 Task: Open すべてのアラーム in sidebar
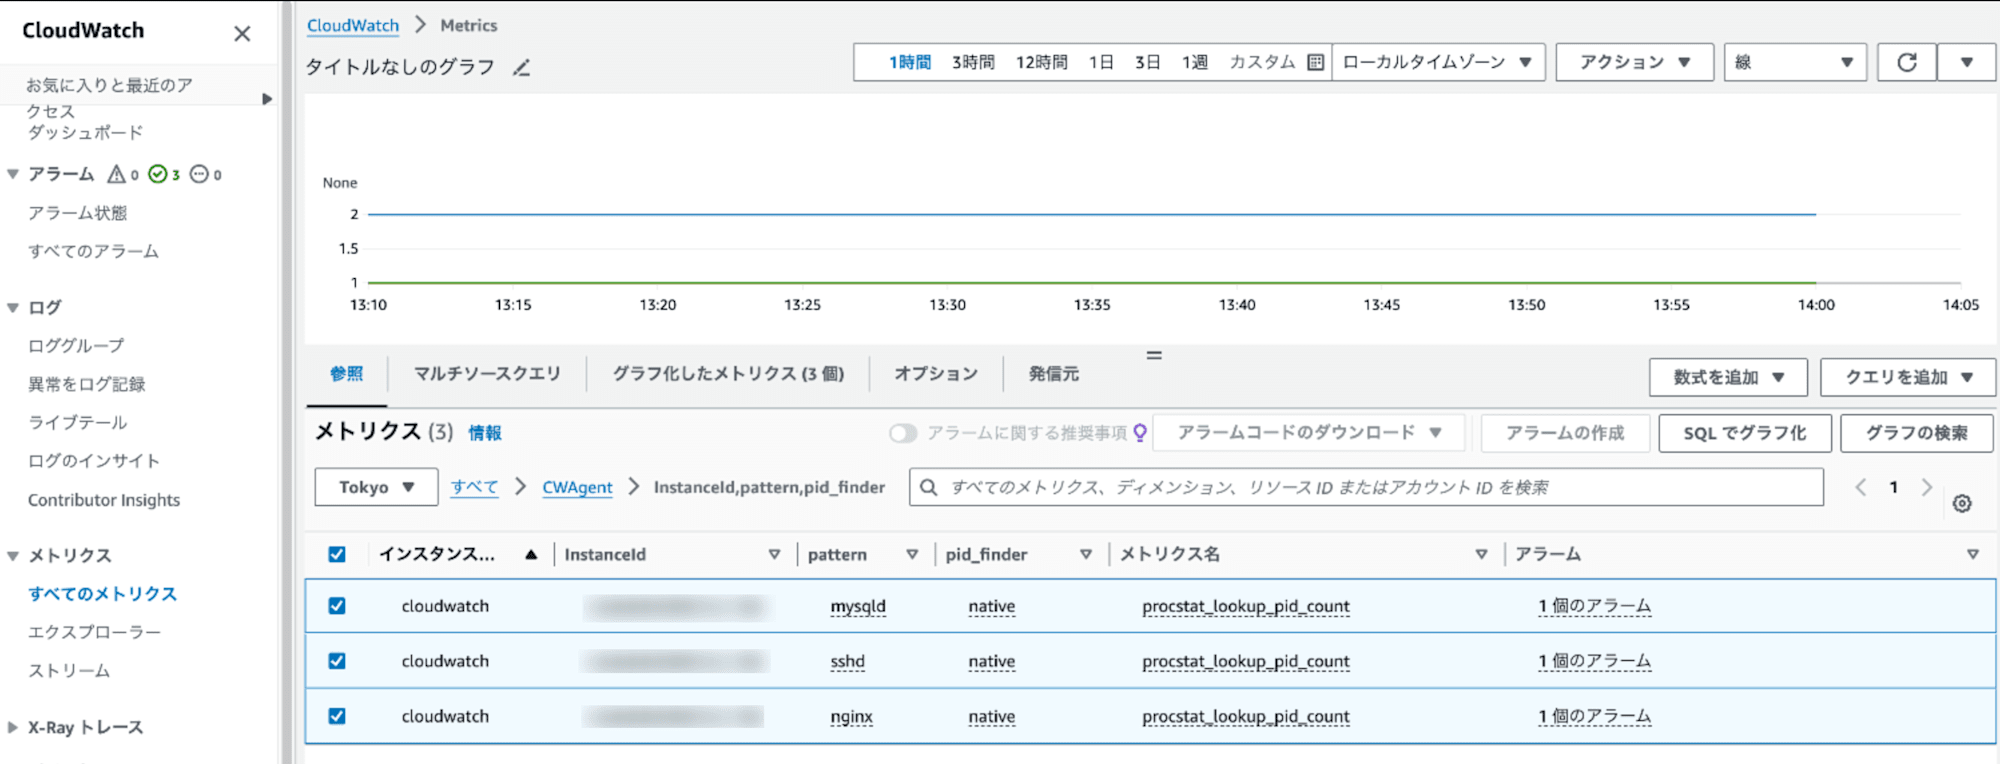(x=93, y=251)
